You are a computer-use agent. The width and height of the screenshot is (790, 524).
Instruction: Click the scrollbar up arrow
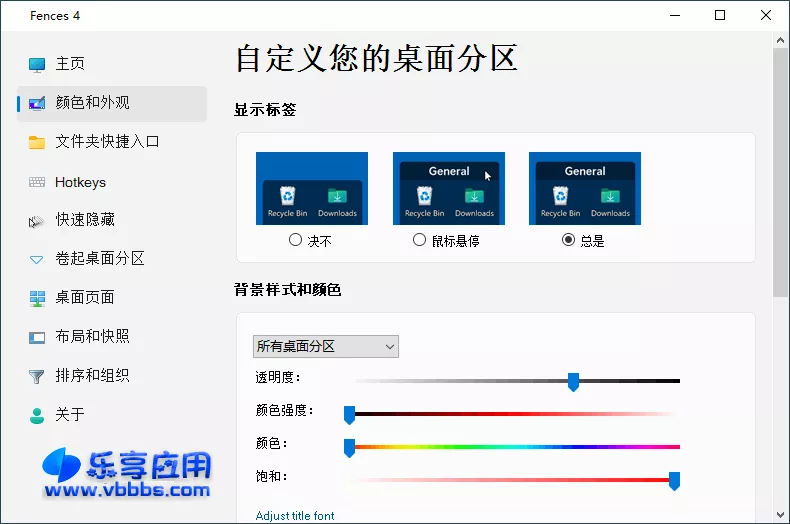pyautogui.click(x=780, y=40)
